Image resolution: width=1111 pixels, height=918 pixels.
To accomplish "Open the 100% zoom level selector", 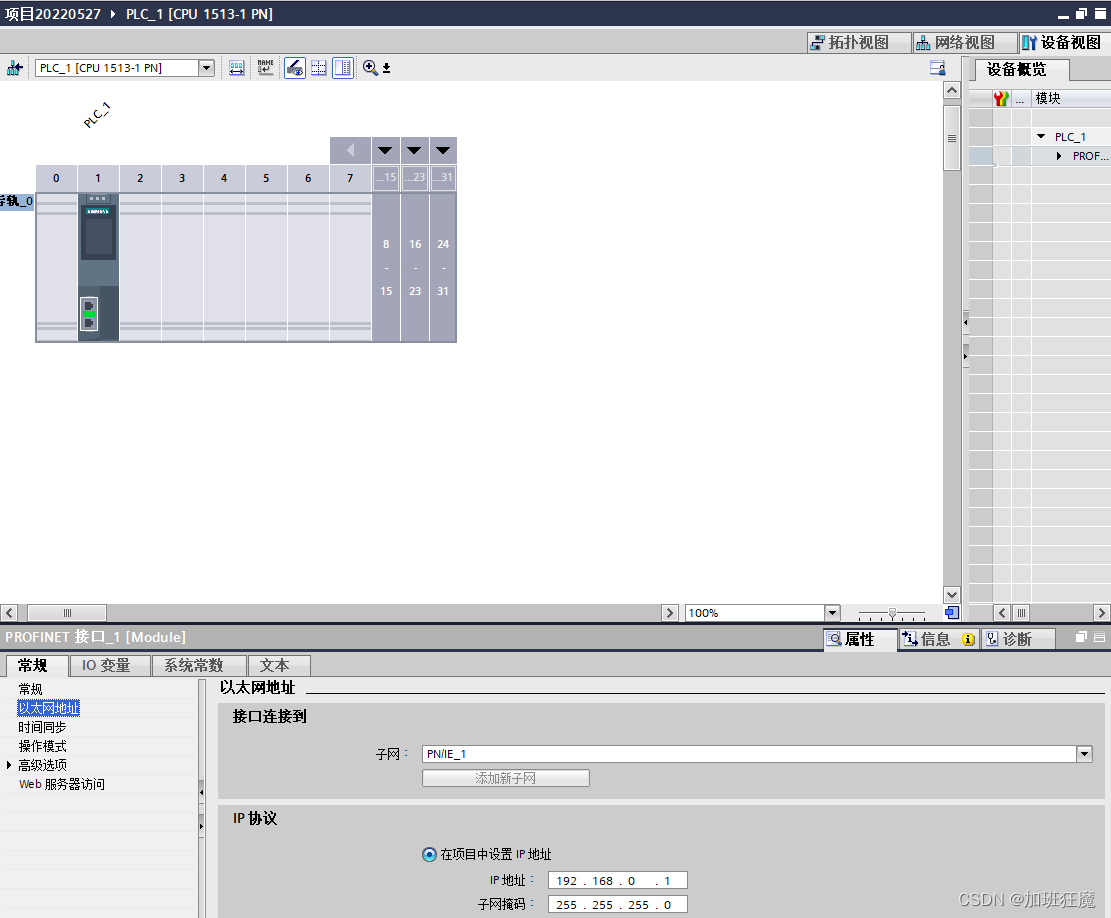I will click(x=831, y=612).
